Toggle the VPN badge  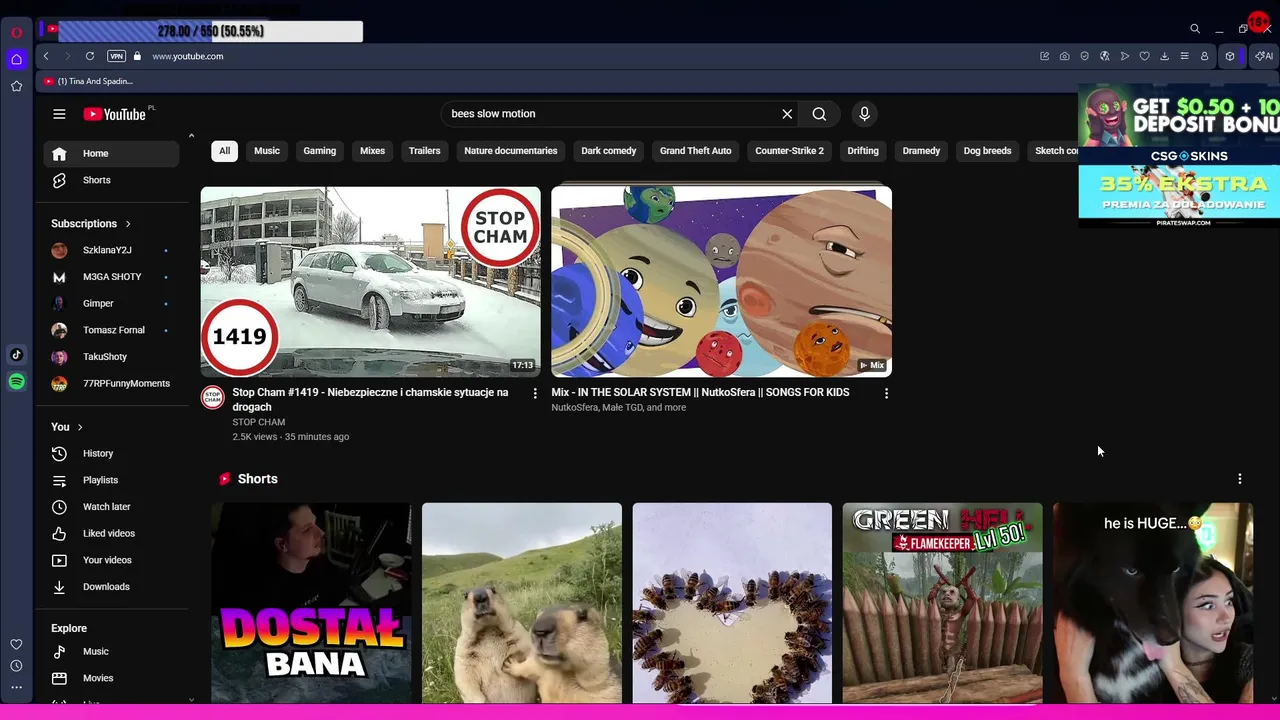click(117, 56)
